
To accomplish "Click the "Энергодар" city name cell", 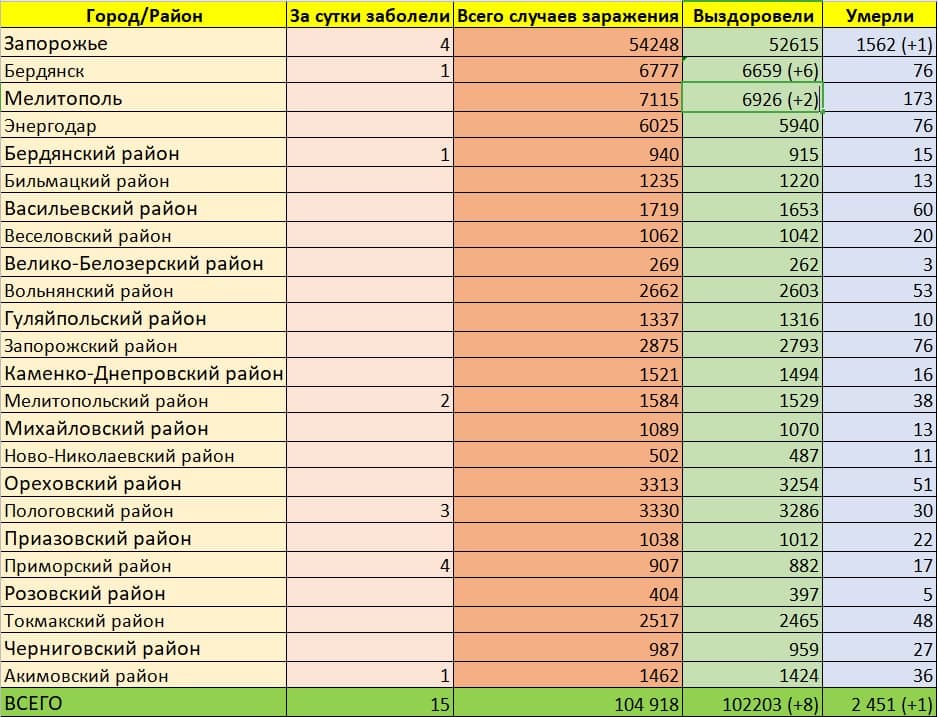I will coord(142,126).
